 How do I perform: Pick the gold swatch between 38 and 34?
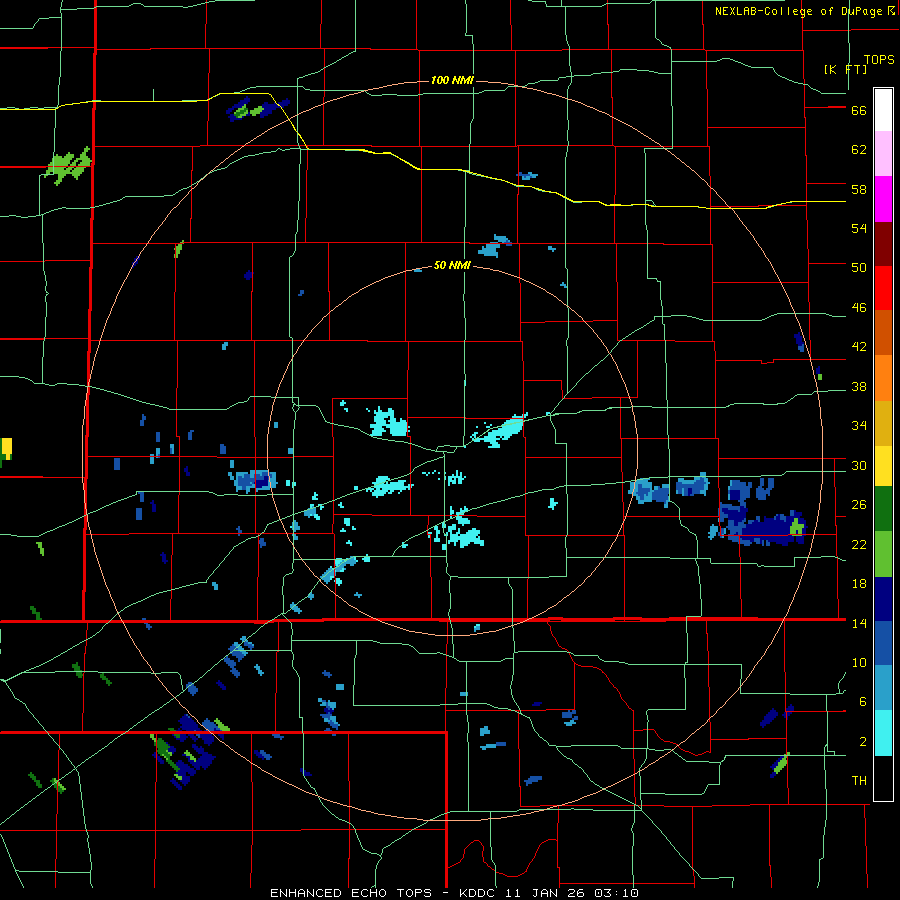tap(883, 423)
